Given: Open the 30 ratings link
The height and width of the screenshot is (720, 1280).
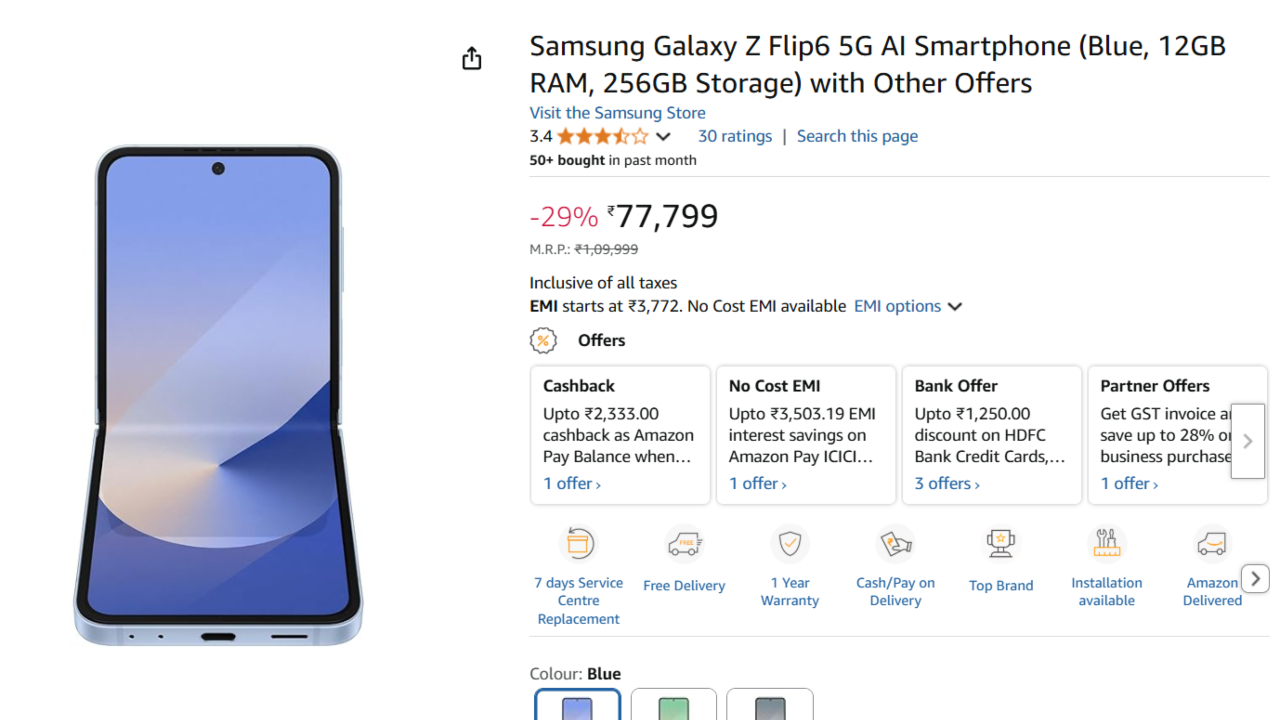Looking at the screenshot, I should point(735,136).
